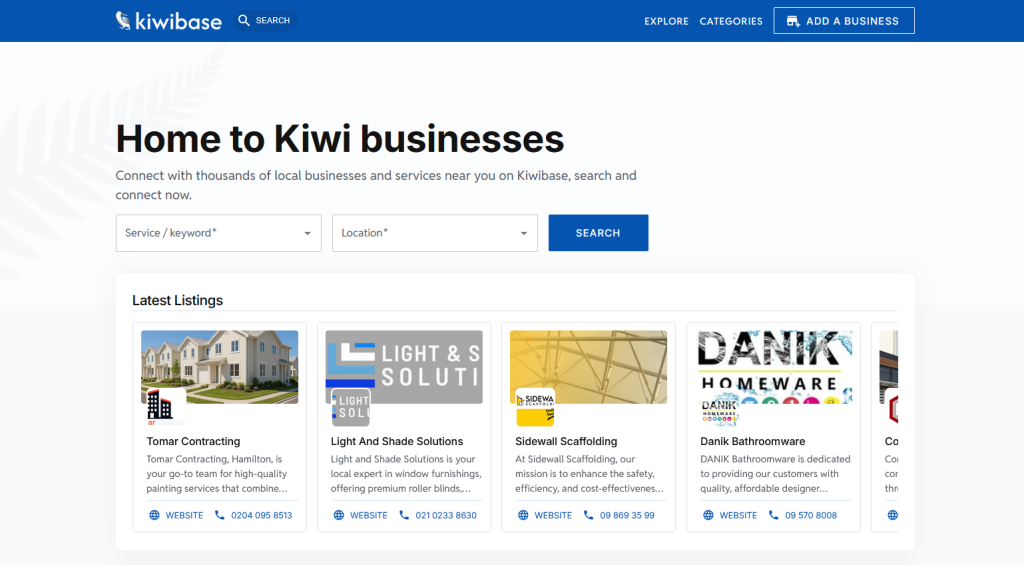Click phone icon beside 021 0233 8630
Screen dimensions: 1024x565
404,515
